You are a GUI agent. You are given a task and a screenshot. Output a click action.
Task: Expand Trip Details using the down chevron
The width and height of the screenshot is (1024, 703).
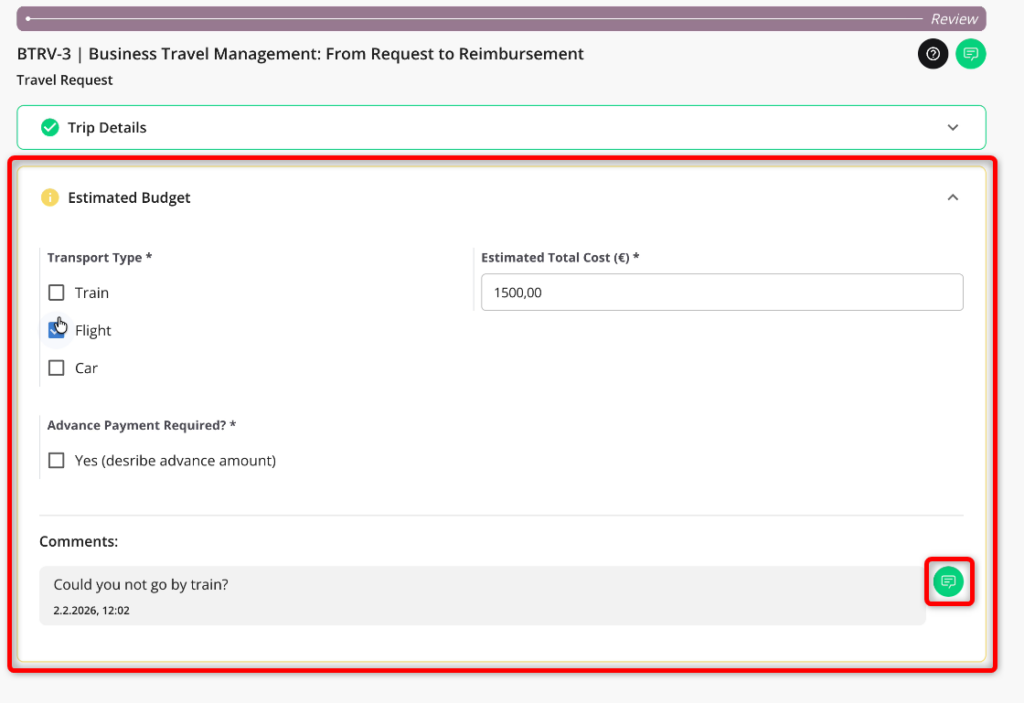(x=952, y=128)
